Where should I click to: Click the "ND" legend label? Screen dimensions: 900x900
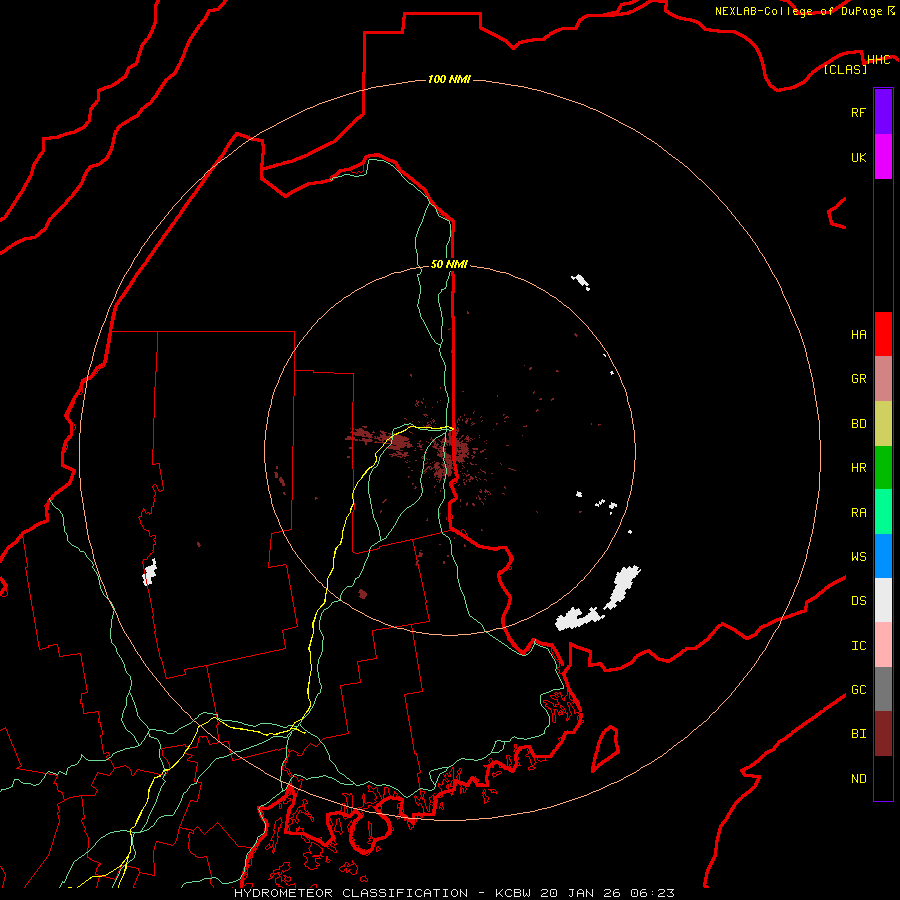(858, 779)
